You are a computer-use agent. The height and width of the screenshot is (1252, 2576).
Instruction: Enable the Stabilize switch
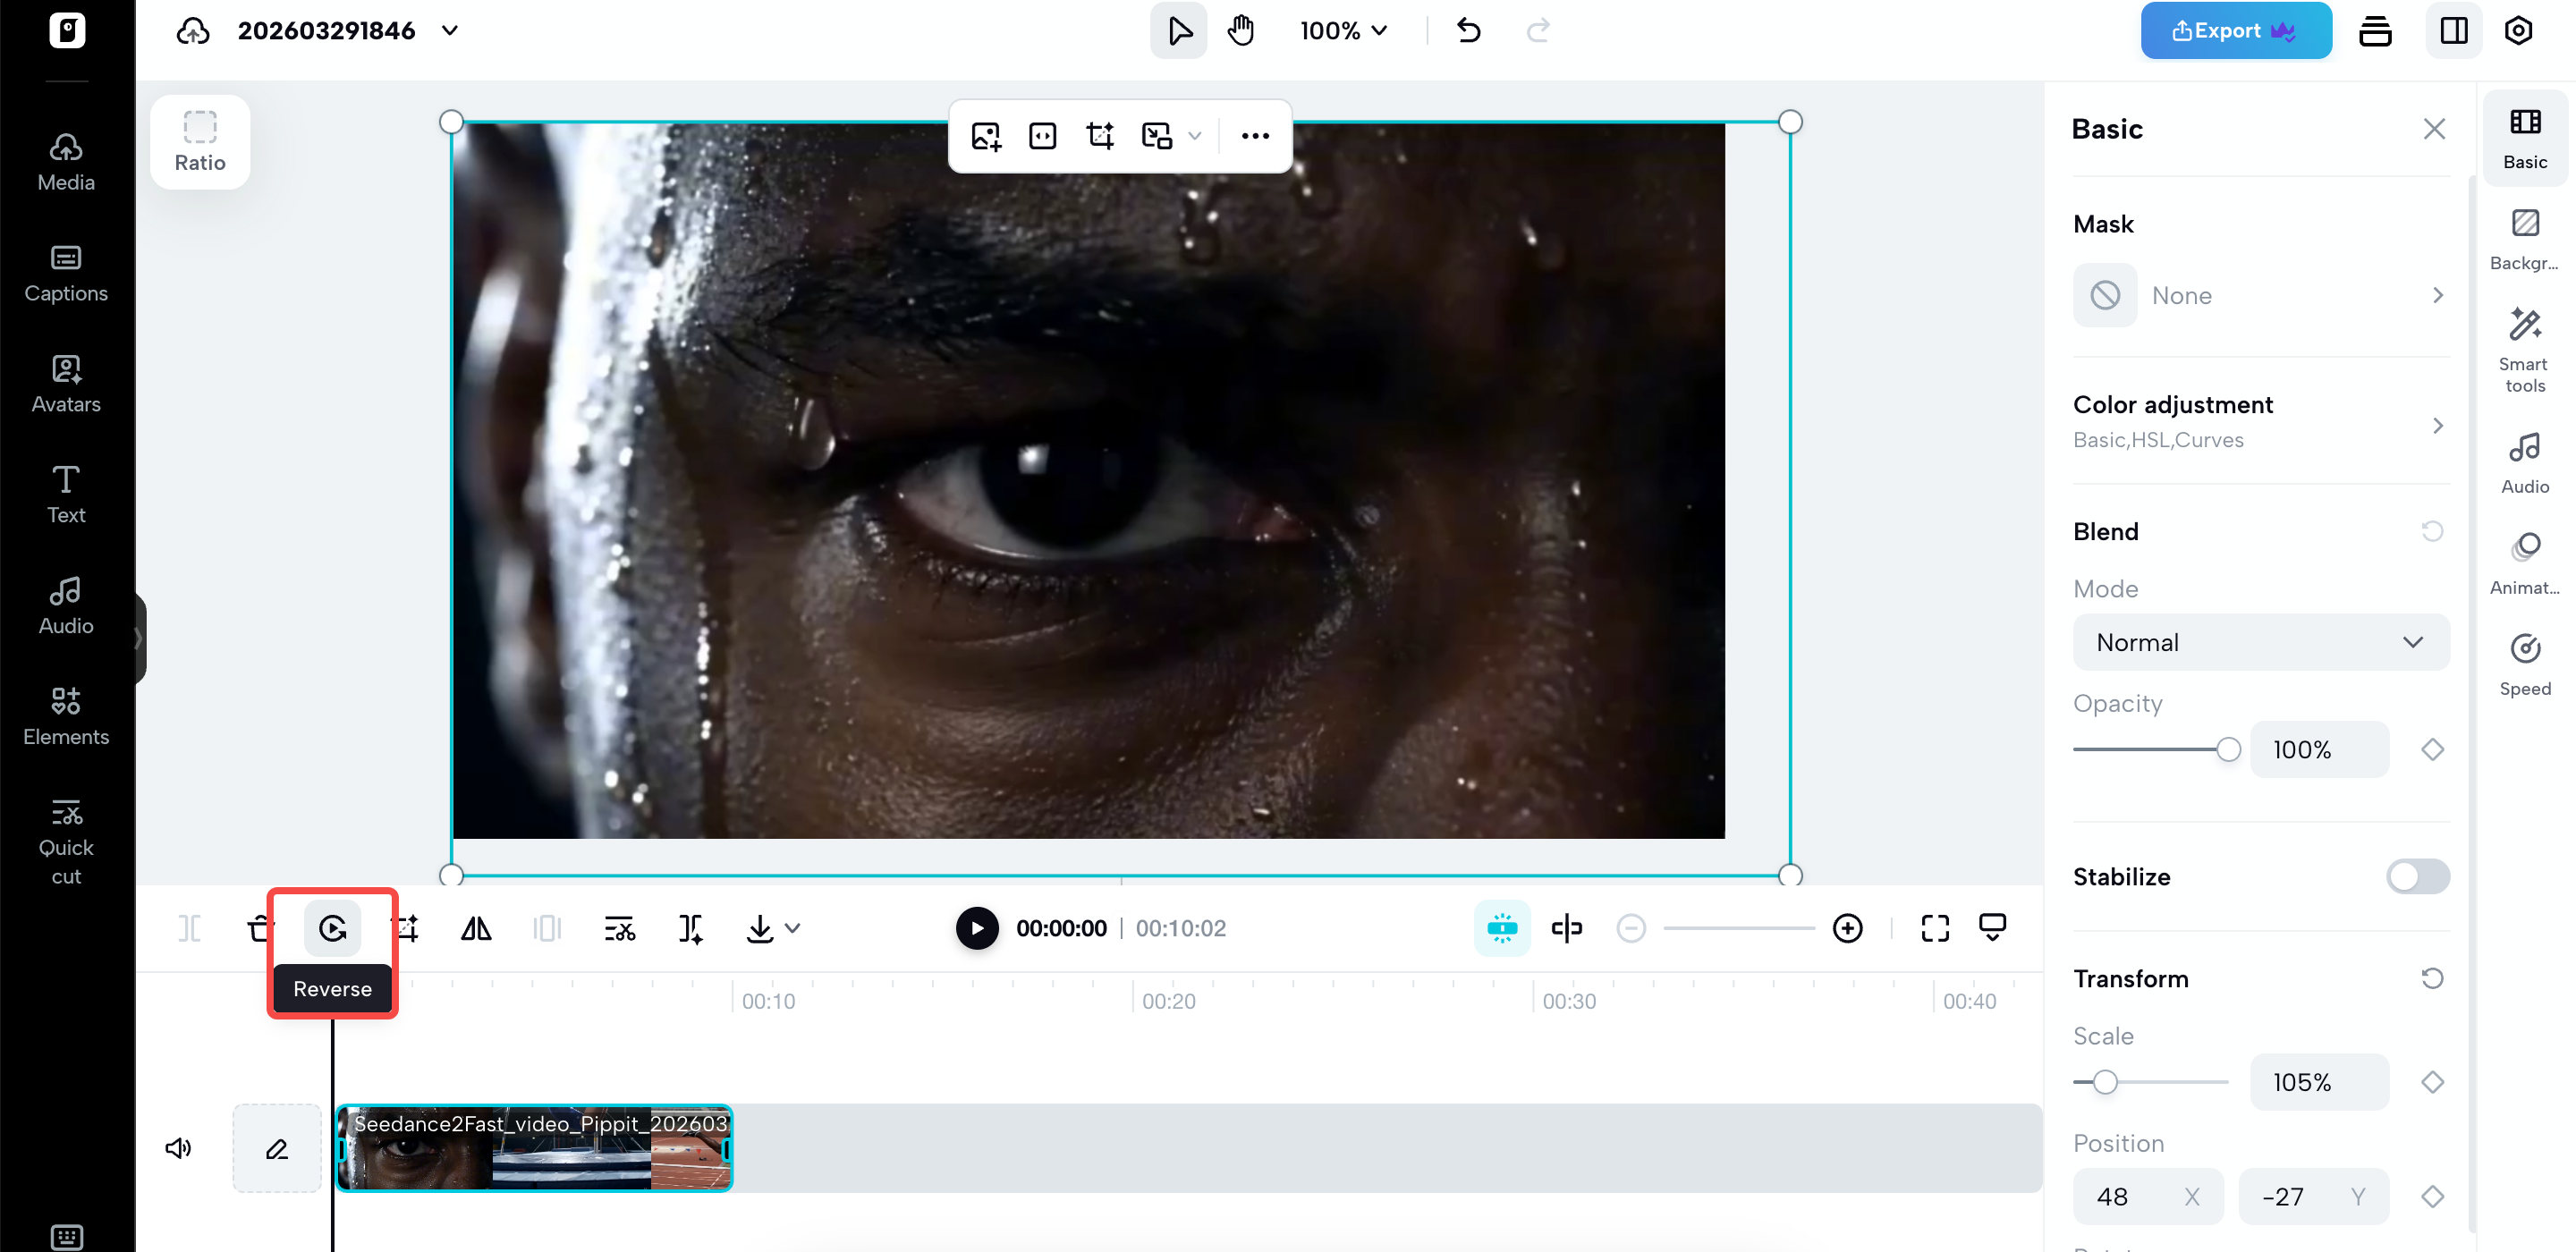coord(2416,876)
